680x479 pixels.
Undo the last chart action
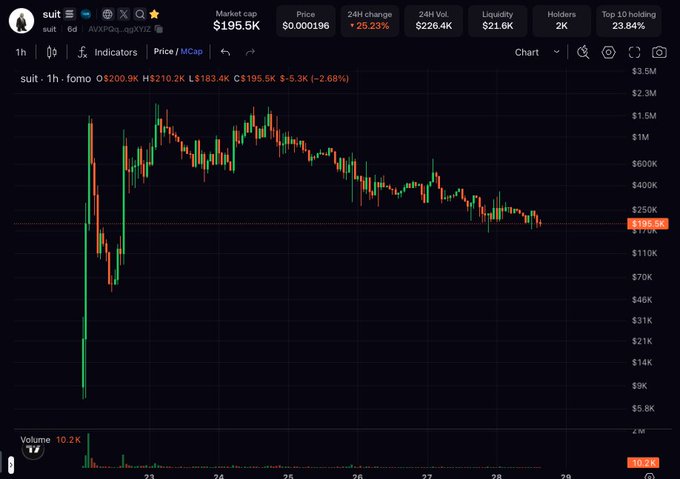225,52
